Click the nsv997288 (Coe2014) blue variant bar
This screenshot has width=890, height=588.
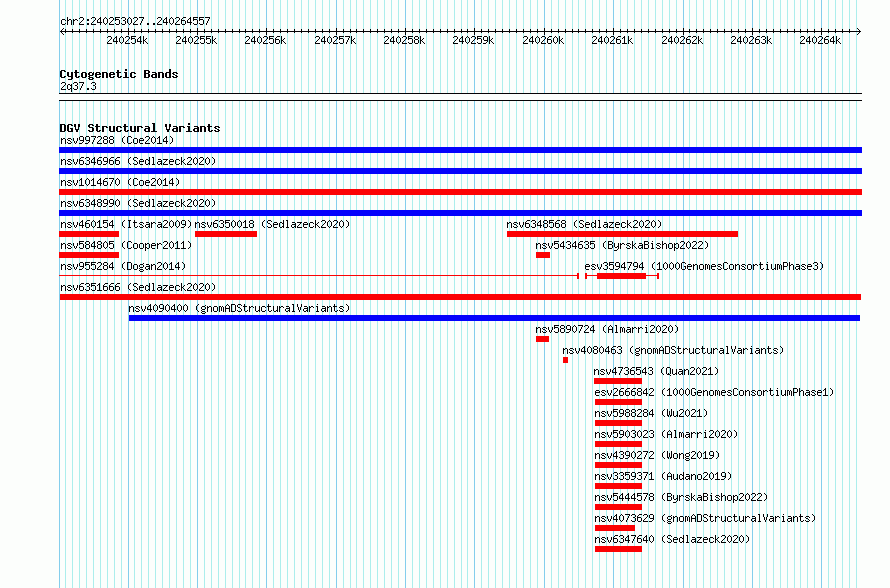460,150
